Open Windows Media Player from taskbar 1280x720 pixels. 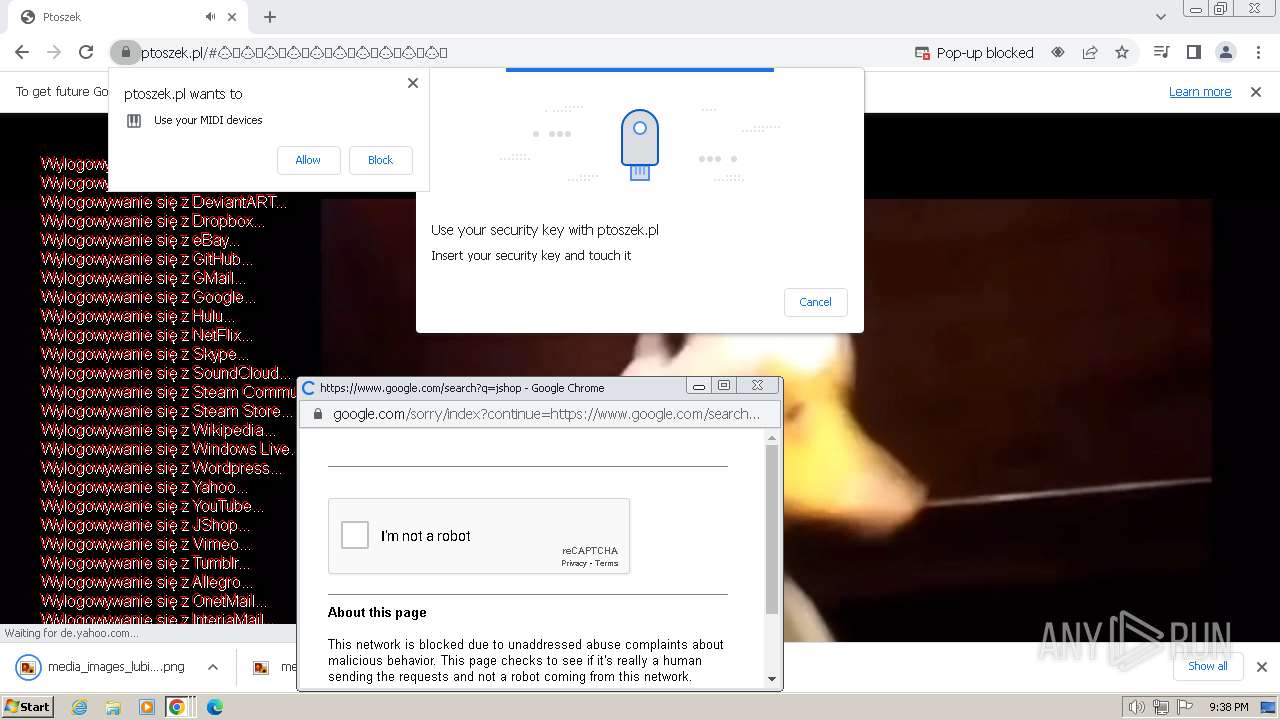point(146,707)
